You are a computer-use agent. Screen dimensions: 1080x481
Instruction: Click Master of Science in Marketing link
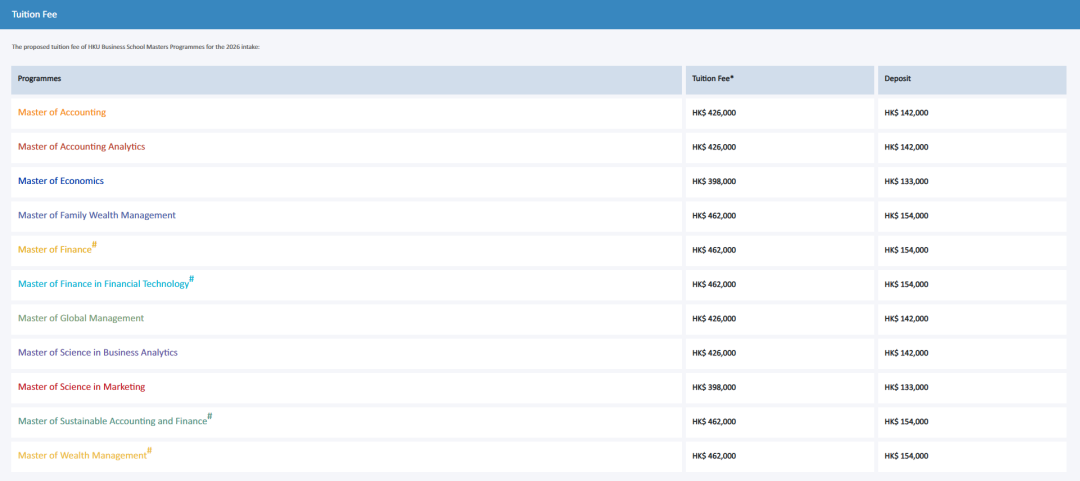tap(81, 387)
